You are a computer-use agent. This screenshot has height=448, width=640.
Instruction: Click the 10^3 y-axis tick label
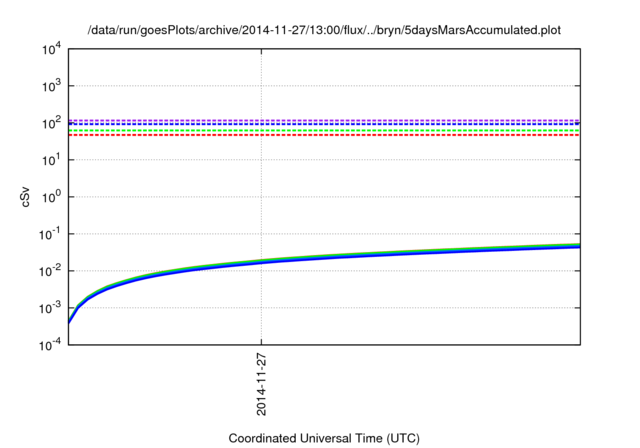(x=52, y=86)
